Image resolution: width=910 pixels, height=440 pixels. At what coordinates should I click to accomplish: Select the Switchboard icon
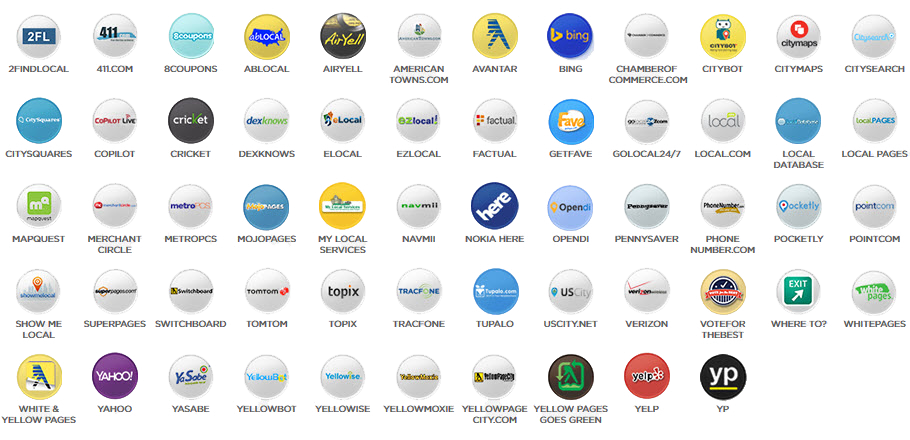(x=191, y=291)
